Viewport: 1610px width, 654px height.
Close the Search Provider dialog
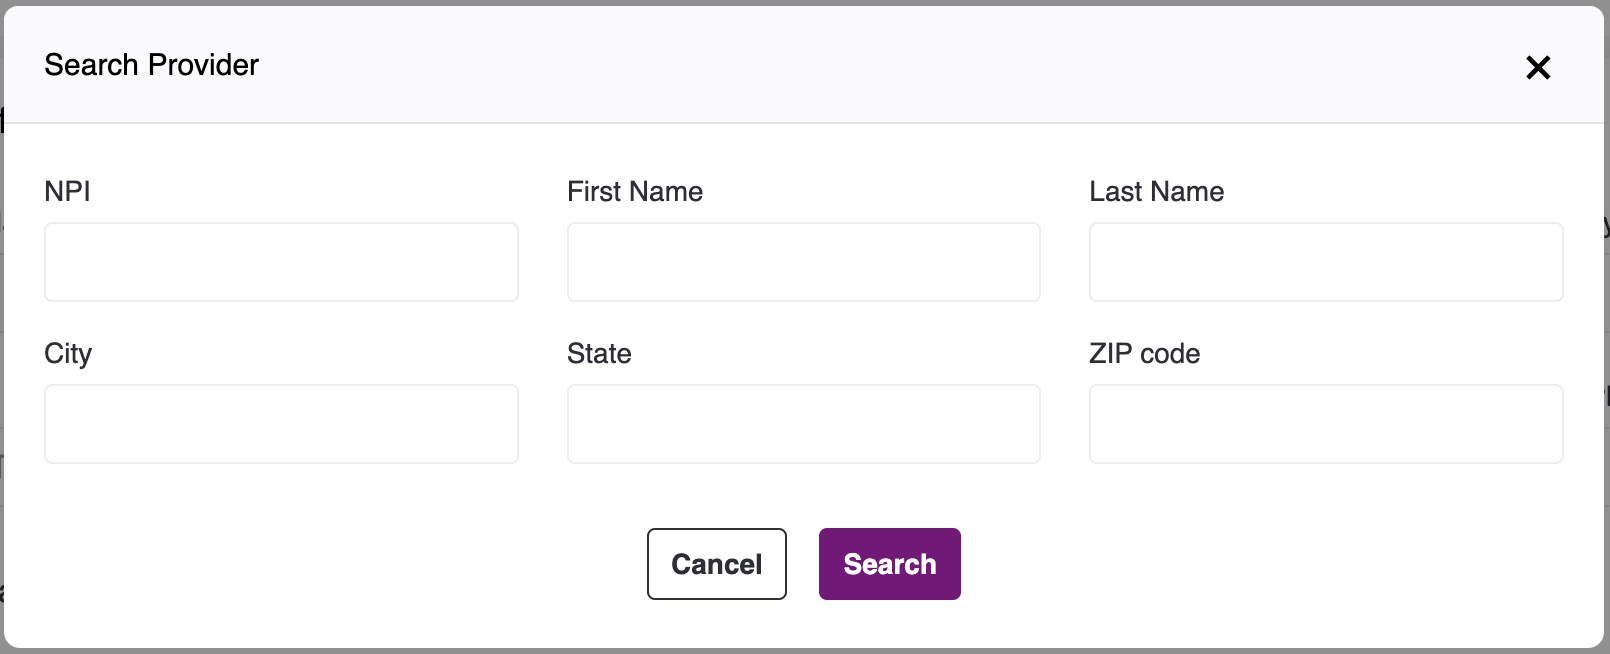tap(1538, 67)
